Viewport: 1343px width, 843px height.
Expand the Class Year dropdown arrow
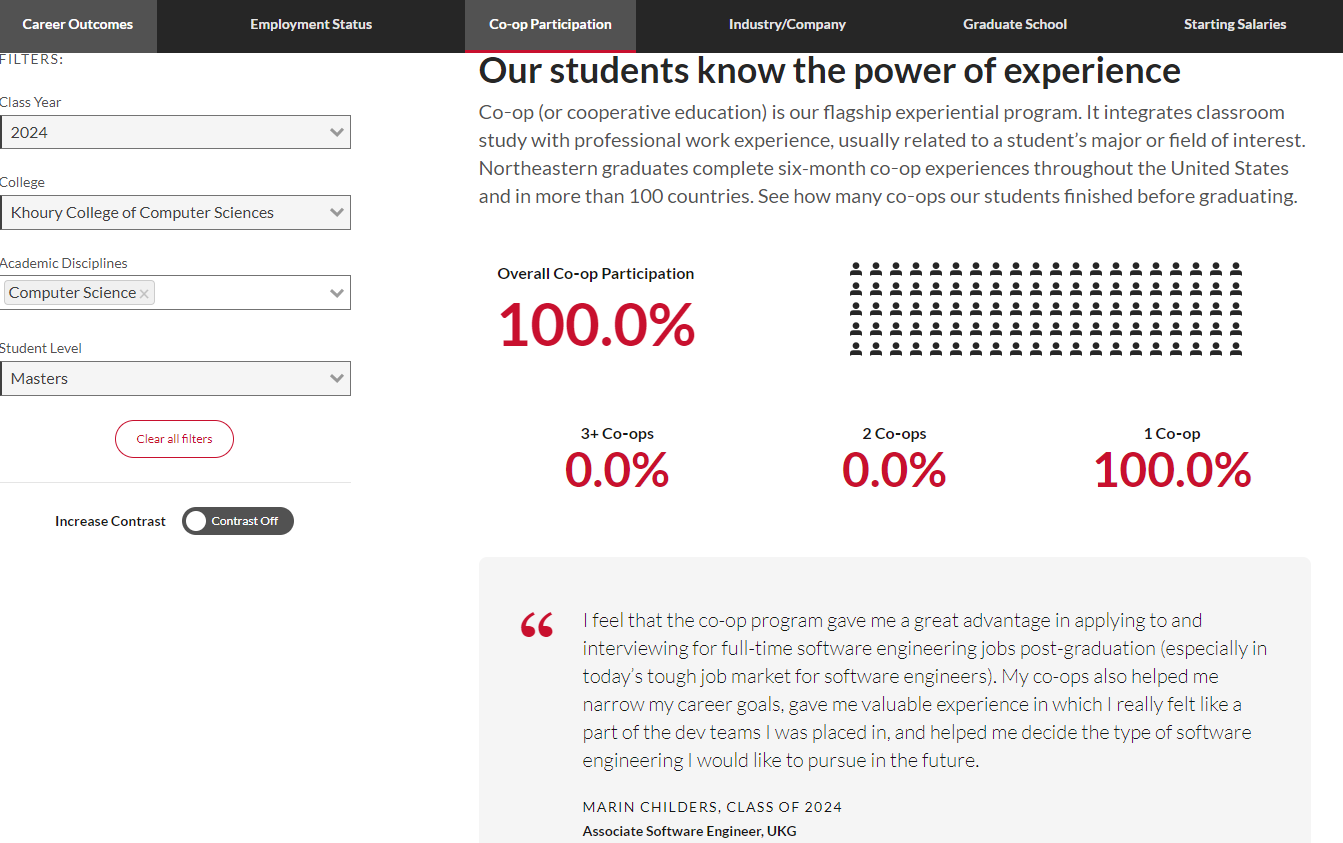point(337,132)
